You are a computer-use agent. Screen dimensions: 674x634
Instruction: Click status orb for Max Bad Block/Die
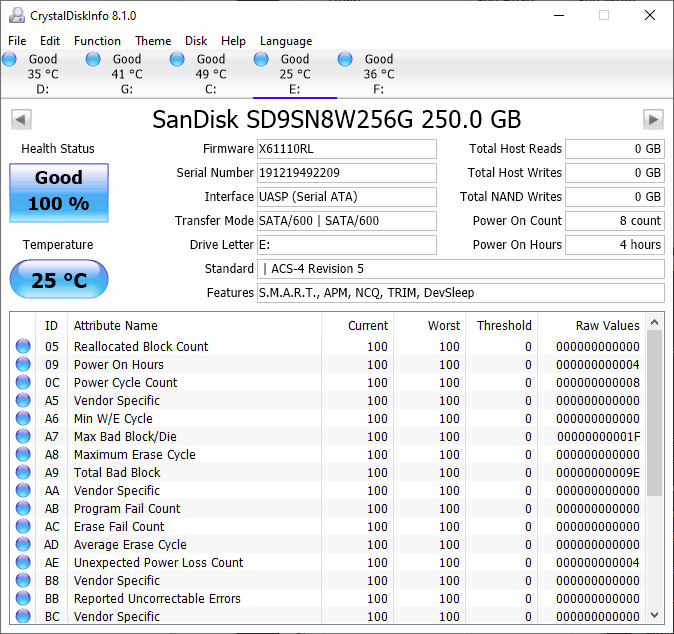coord(23,436)
